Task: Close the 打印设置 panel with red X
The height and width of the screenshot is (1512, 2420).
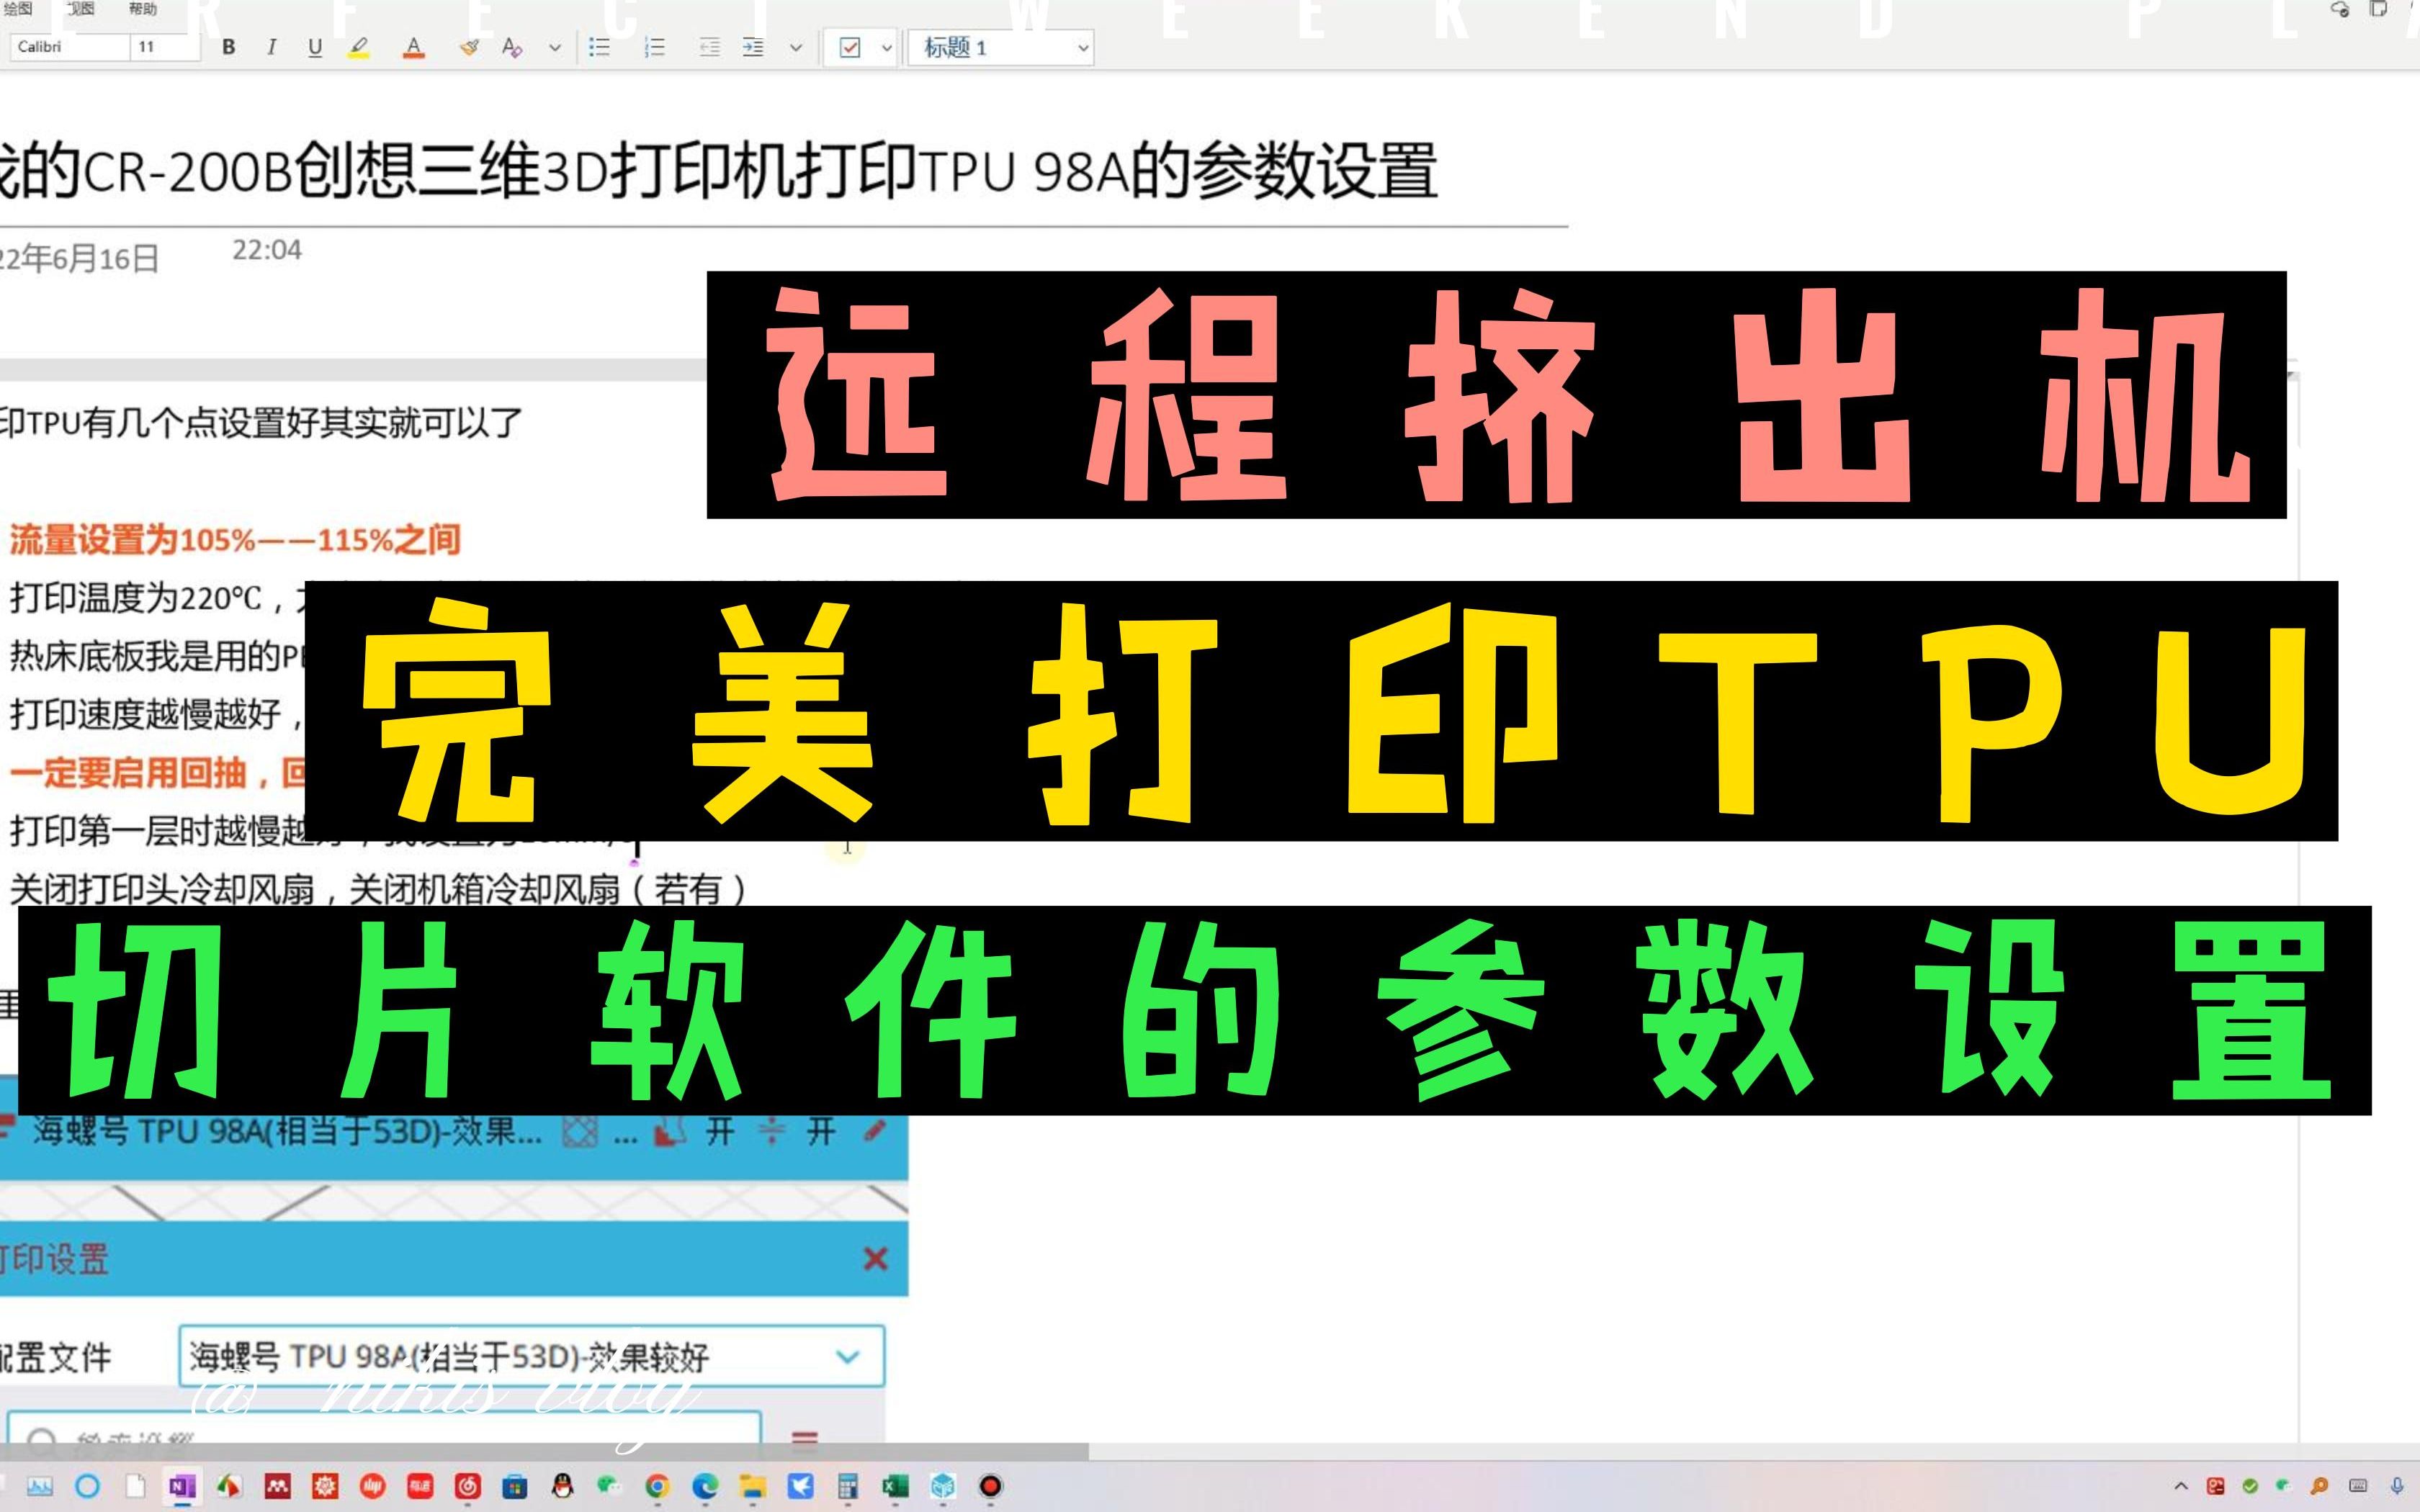Action: click(x=875, y=1259)
